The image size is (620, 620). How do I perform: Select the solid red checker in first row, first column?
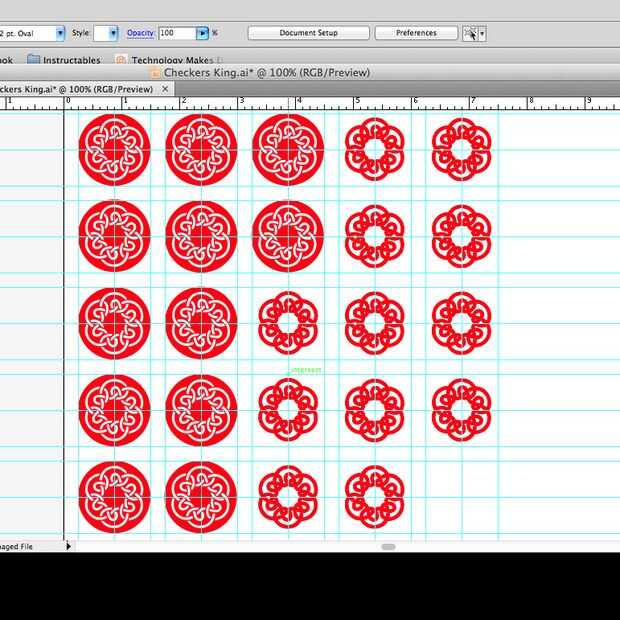114,149
